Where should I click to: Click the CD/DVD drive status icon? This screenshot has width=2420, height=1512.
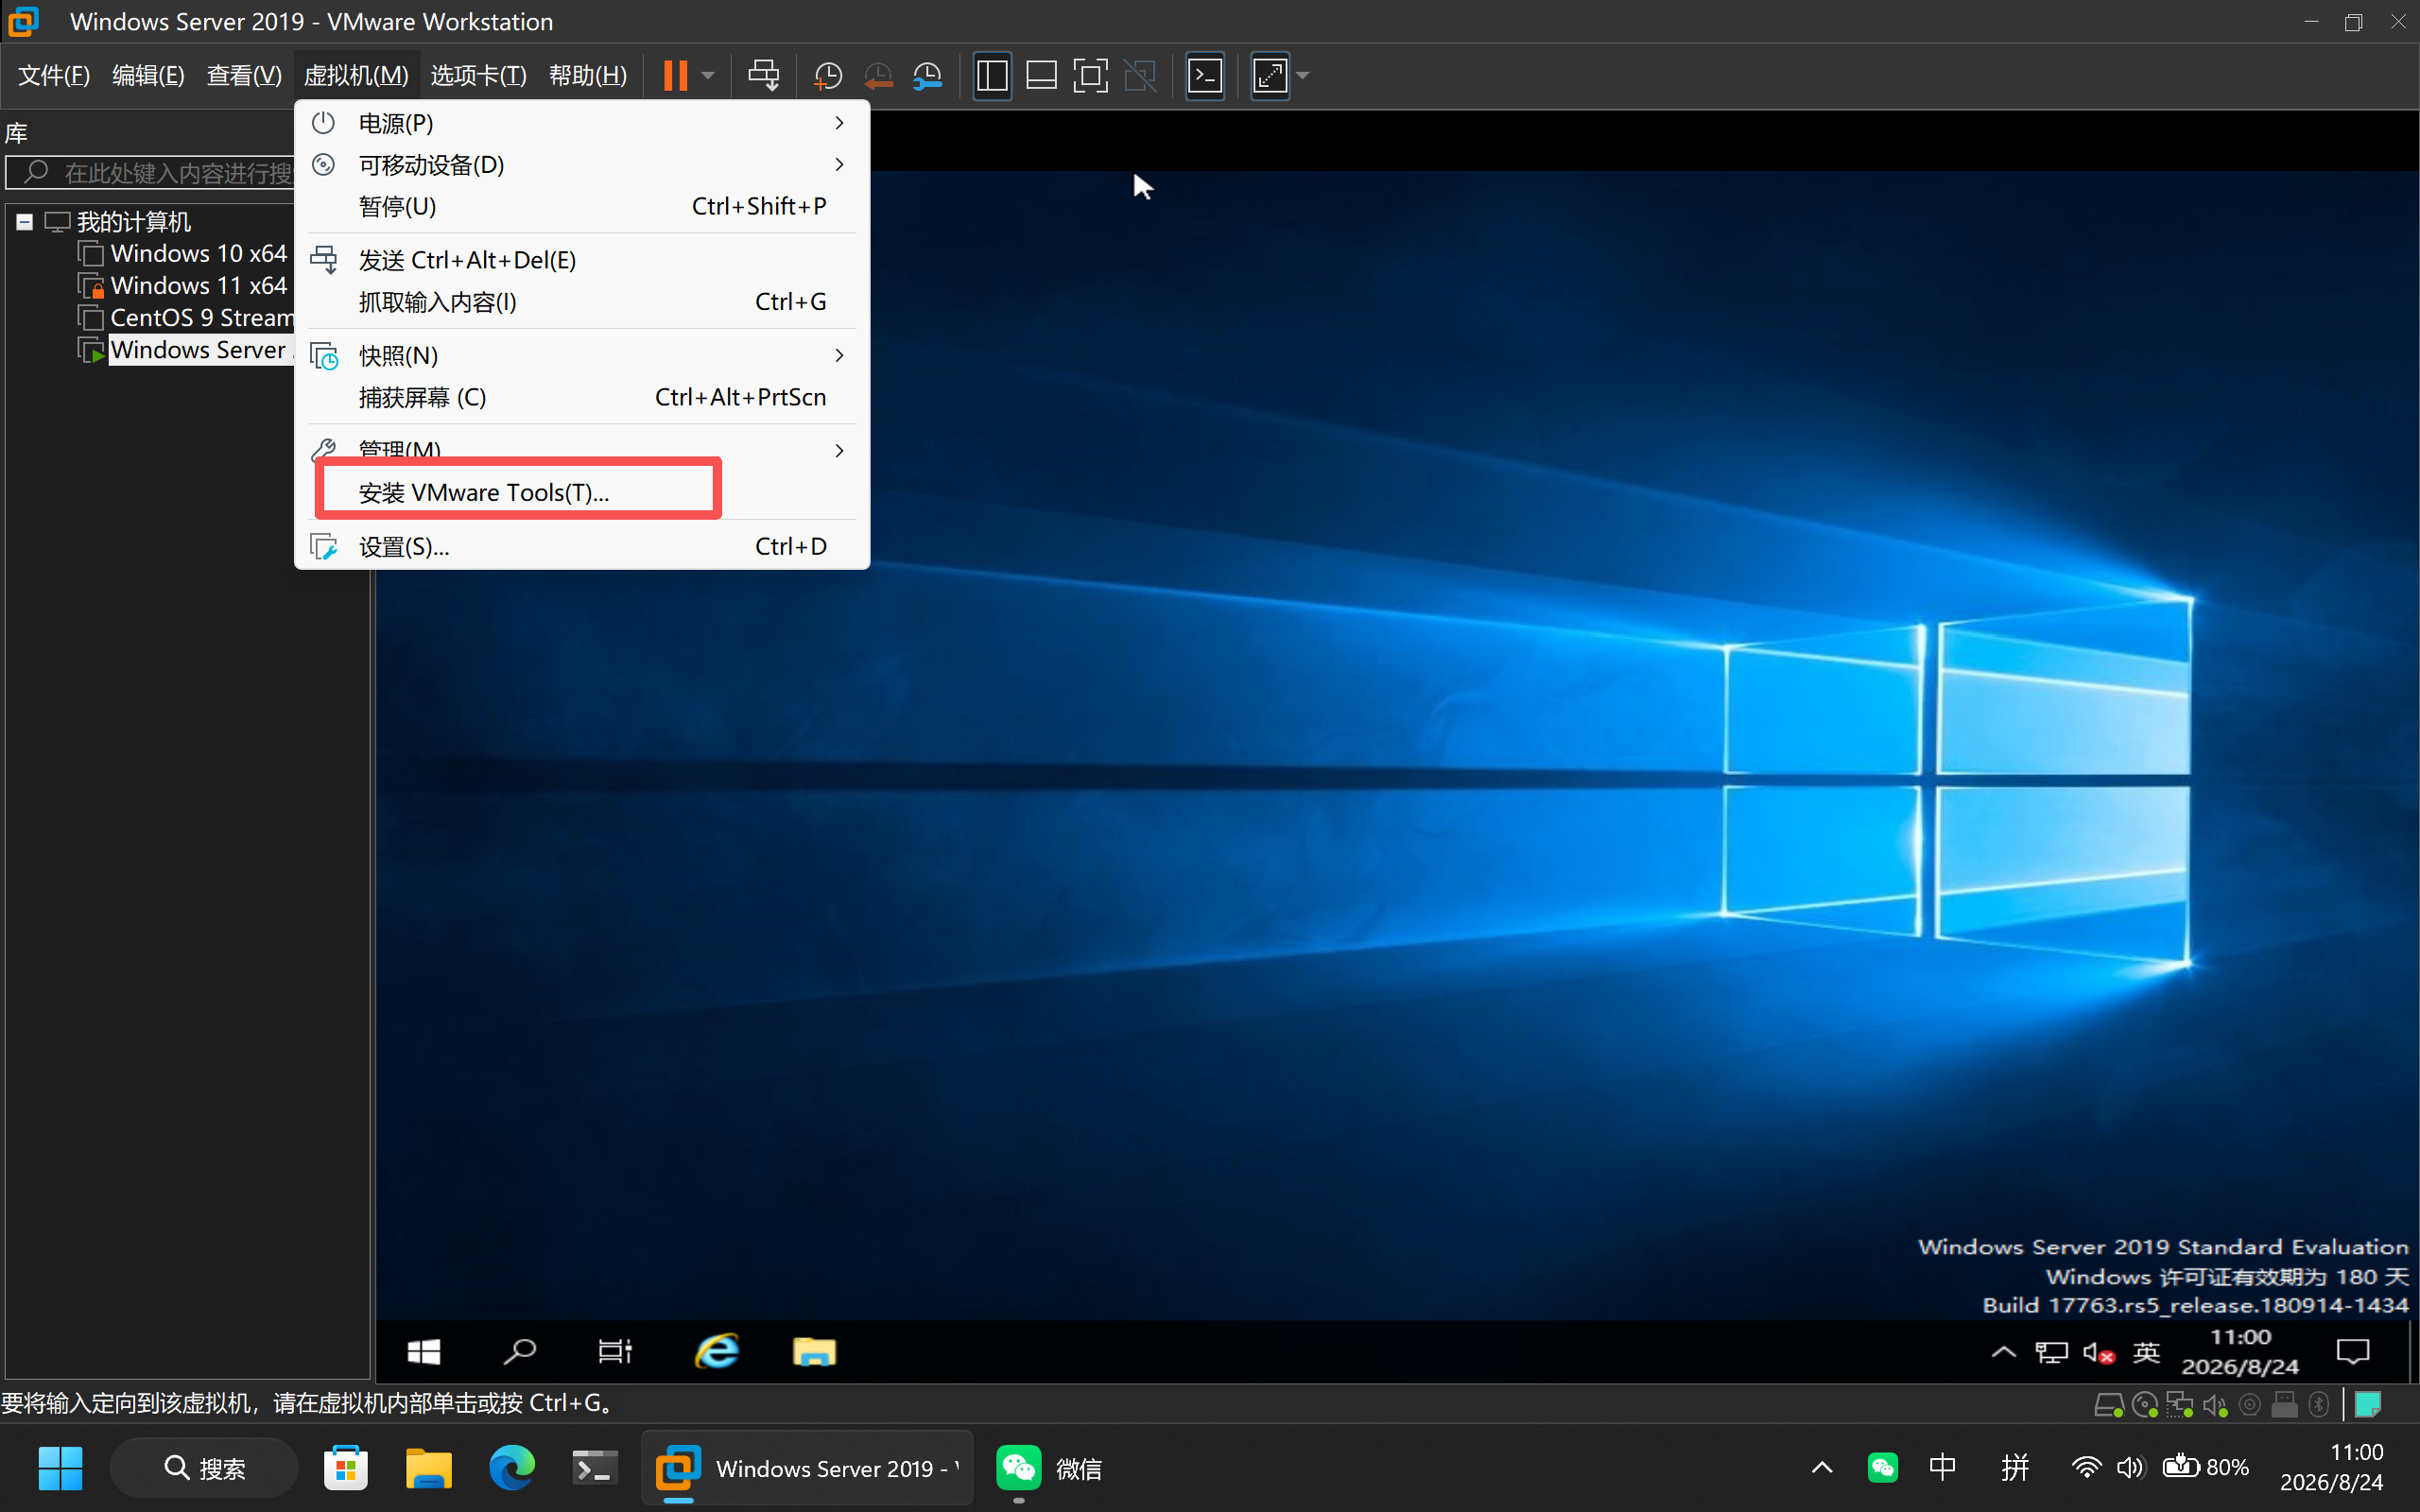pyautogui.click(x=2144, y=1405)
